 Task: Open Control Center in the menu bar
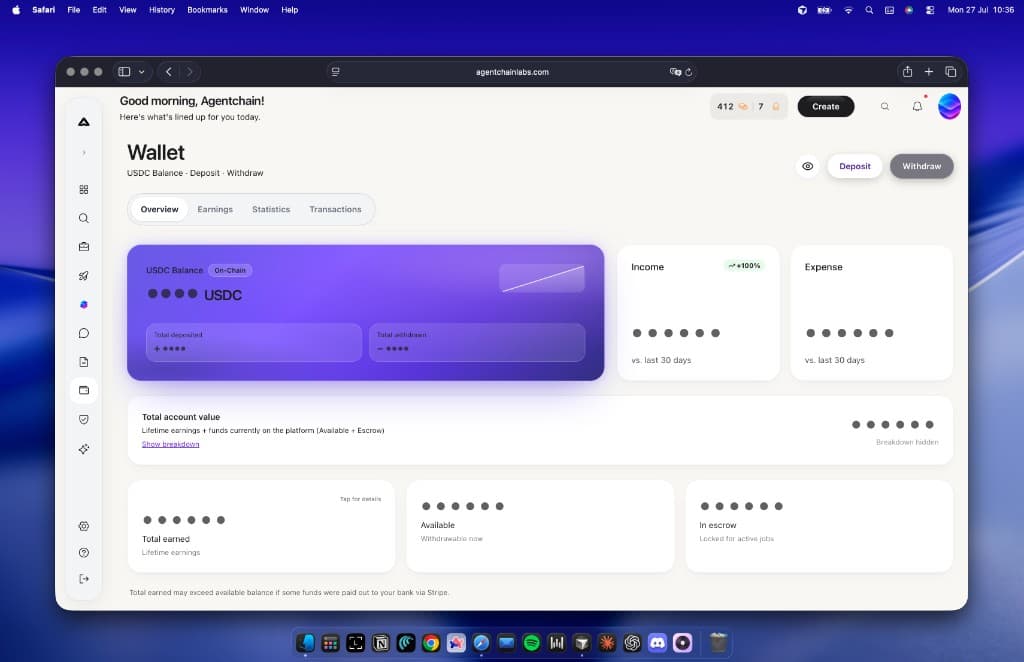(x=930, y=10)
